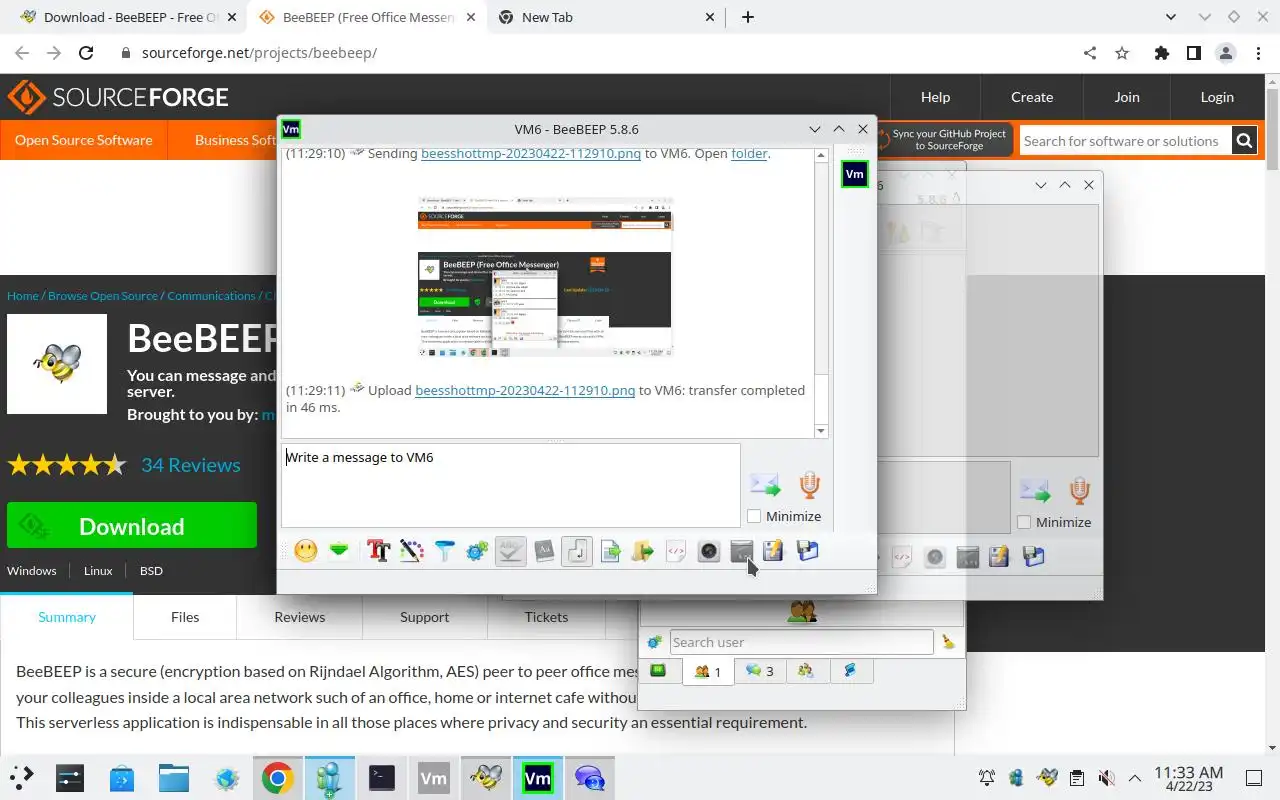The width and height of the screenshot is (1280, 800).
Task: Check Minimize in the background chat window
Action: pos(1024,522)
